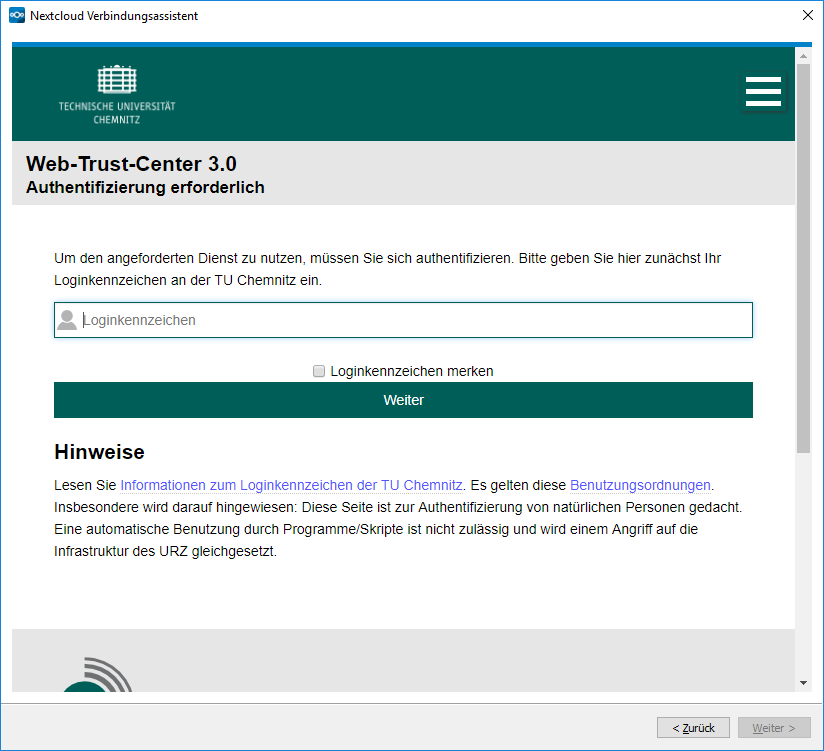This screenshot has height=751, width=824.
Task: Click the user silhouette icon in login field
Action: [67, 320]
